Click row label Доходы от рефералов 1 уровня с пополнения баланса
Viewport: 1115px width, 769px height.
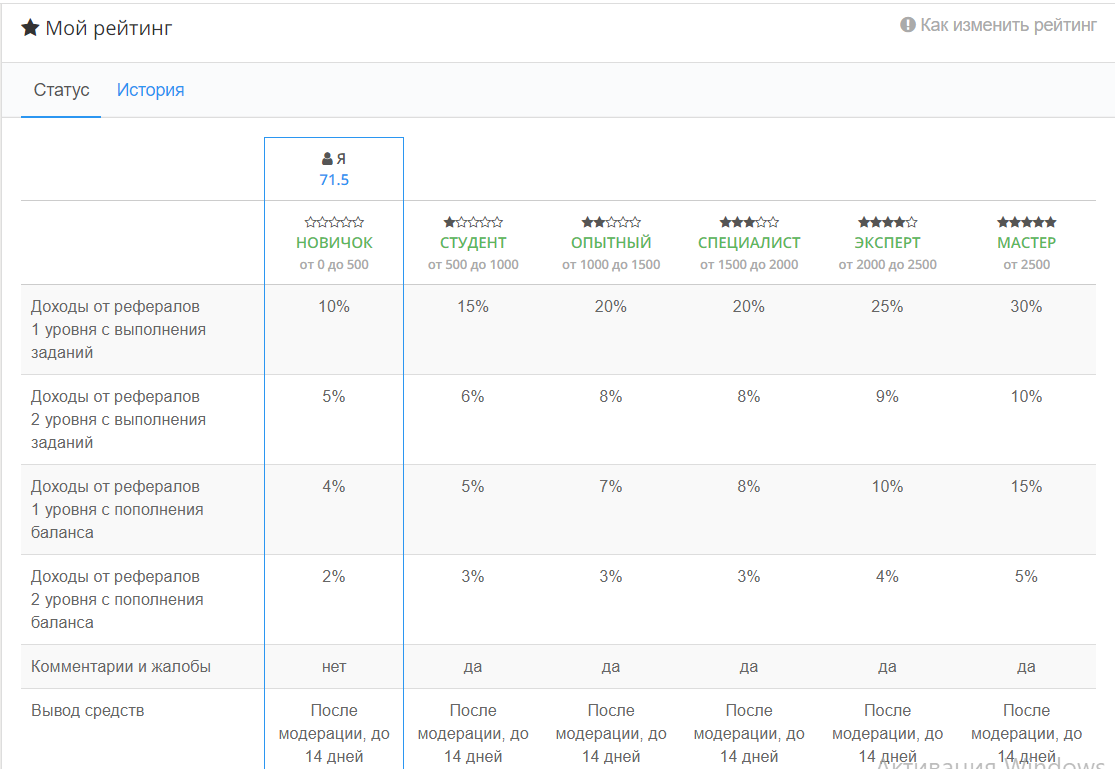pyautogui.click(x=117, y=509)
